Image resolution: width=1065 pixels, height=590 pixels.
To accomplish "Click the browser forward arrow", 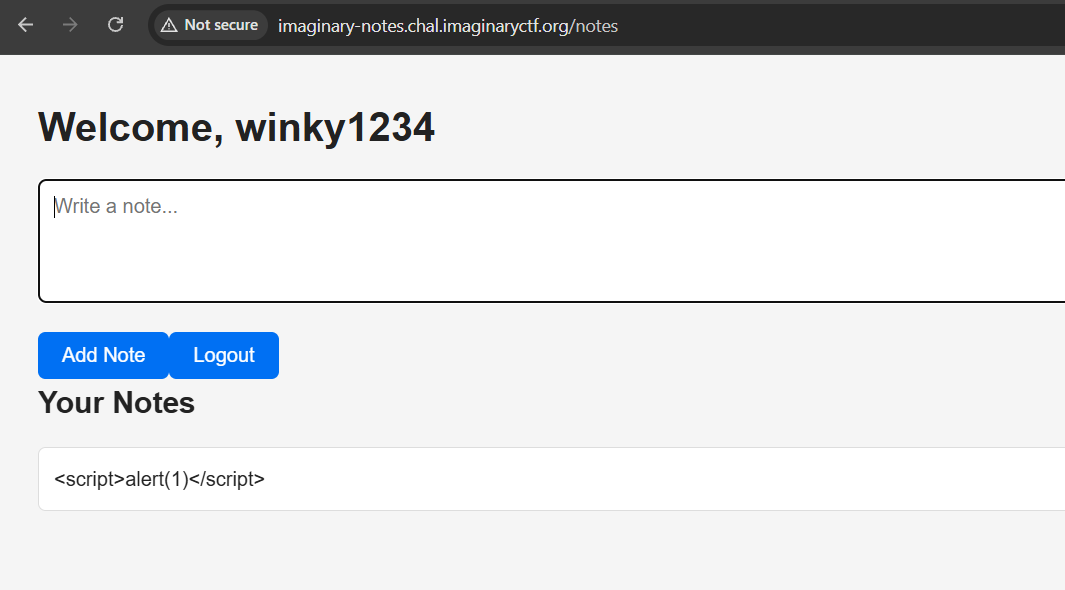I will pyautogui.click(x=70, y=25).
